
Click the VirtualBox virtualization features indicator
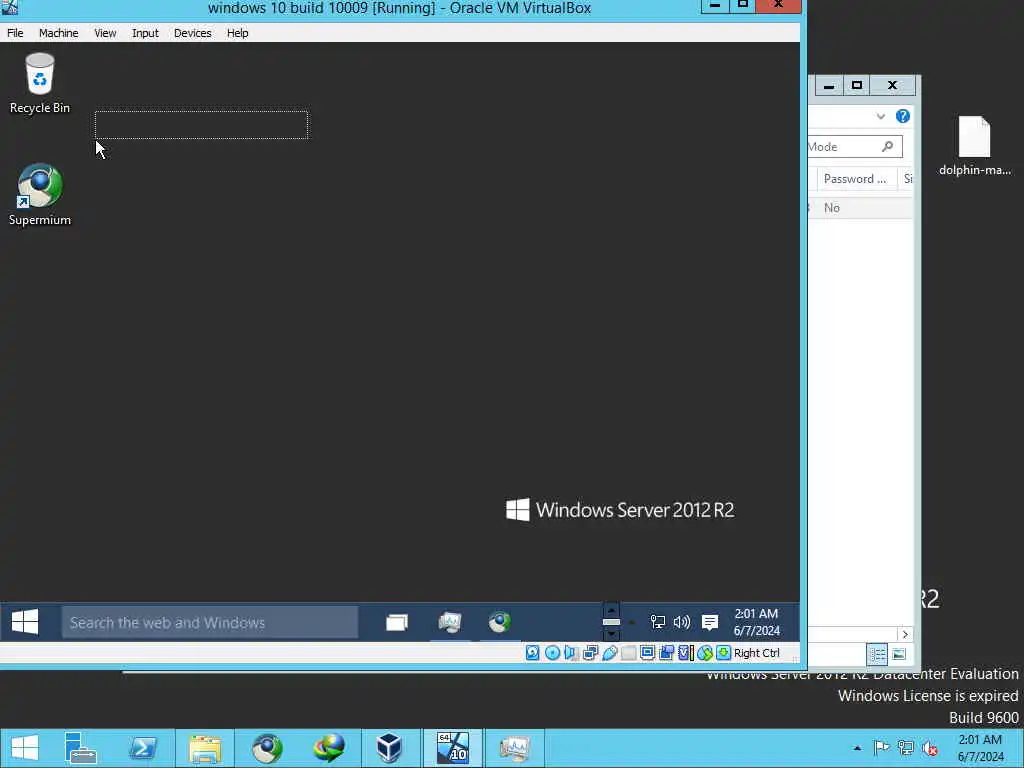click(x=686, y=653)
